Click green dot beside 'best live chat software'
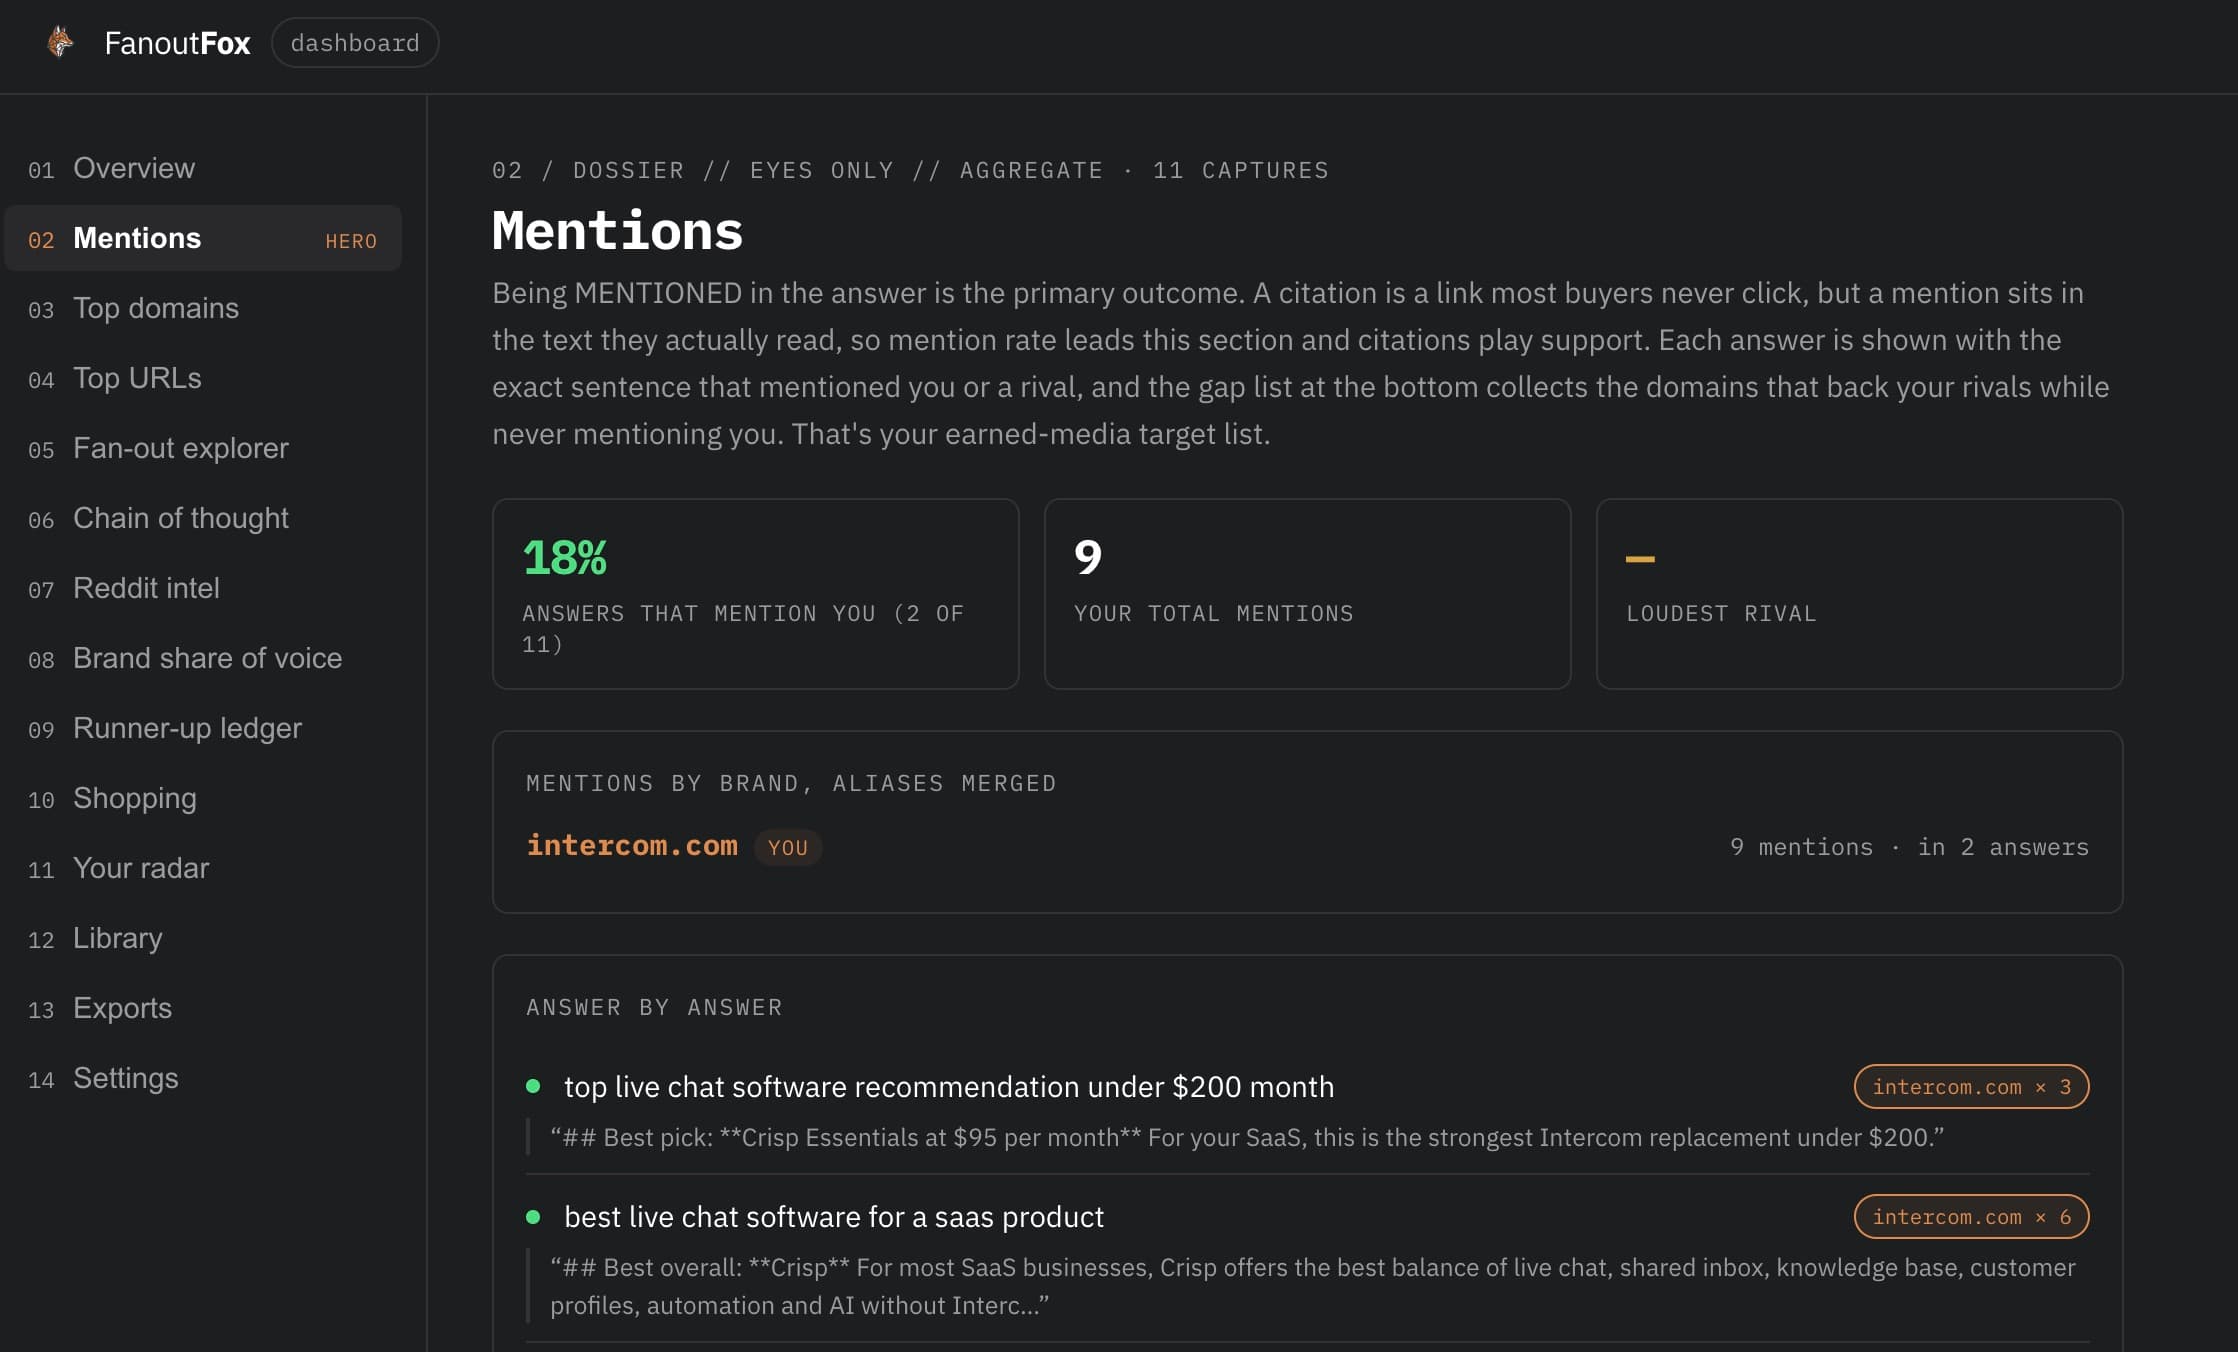The image size is (2238, 1352). point(533,1217)
